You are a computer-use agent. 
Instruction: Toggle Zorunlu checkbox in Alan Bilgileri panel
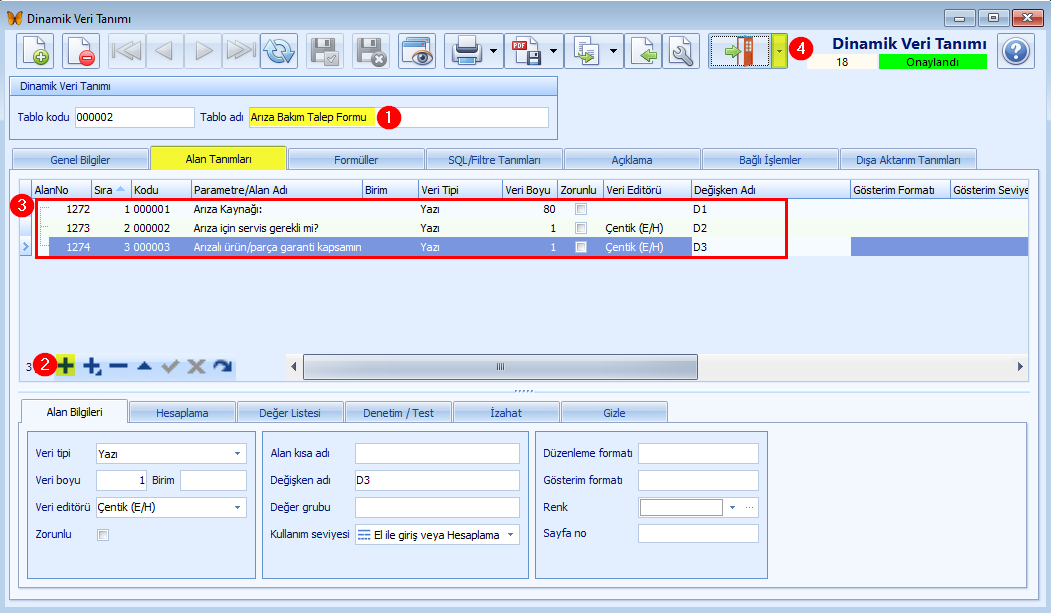(x=103, y=535)
